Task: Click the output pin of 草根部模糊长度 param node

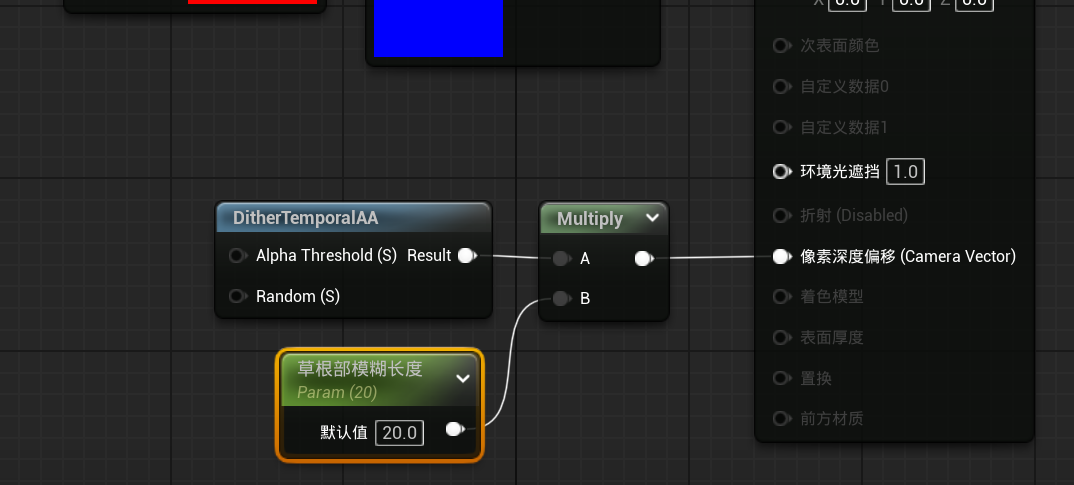Action: [454, 429]
